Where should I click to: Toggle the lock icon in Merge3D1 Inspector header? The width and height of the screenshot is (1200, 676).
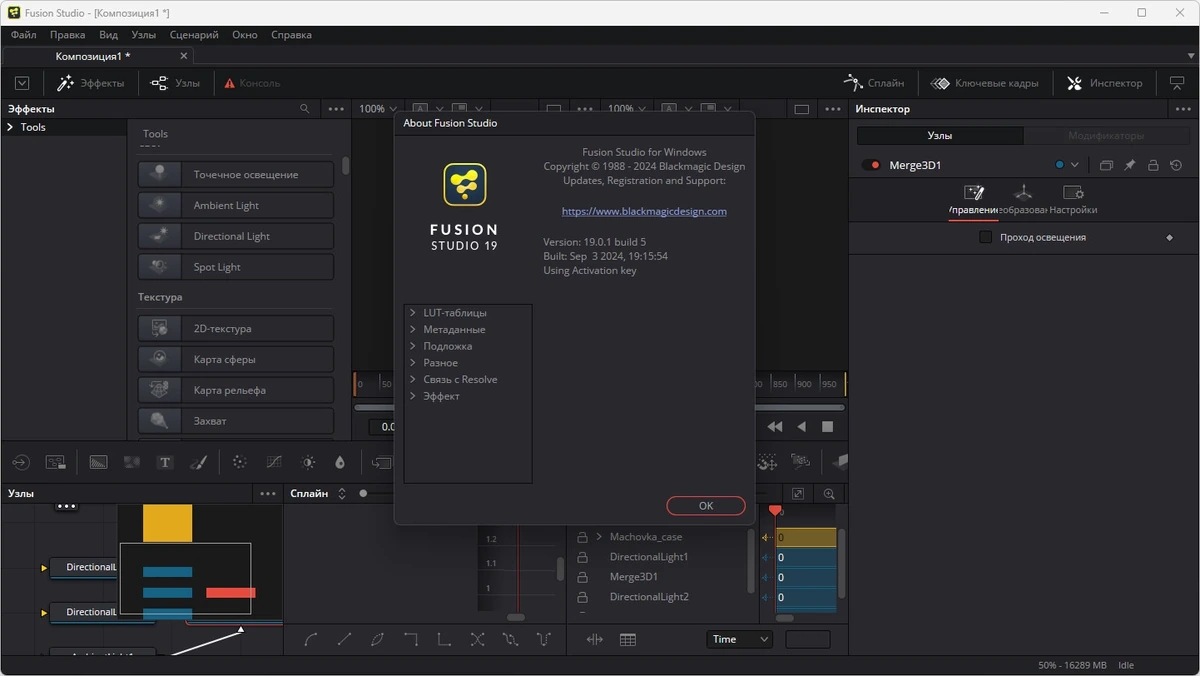click(x=1153, y=165)
